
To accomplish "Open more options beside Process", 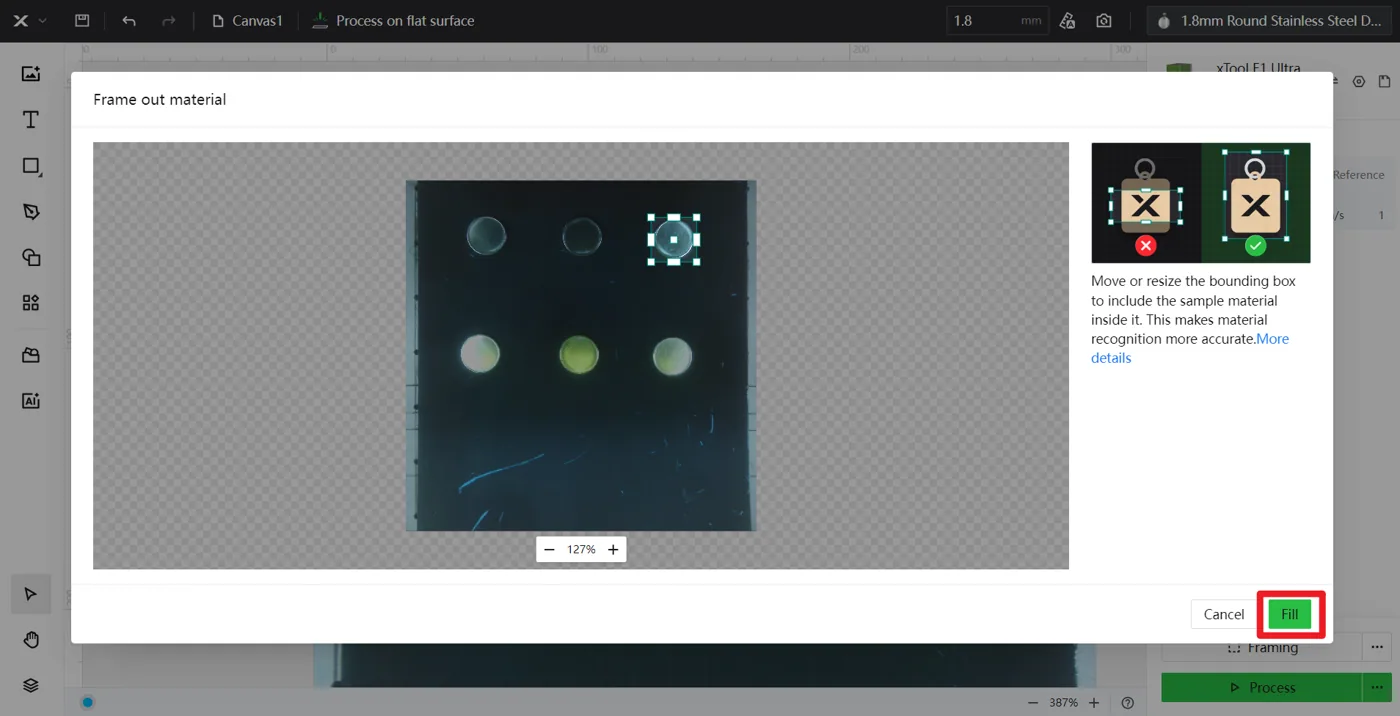I will click(1377, 688).
